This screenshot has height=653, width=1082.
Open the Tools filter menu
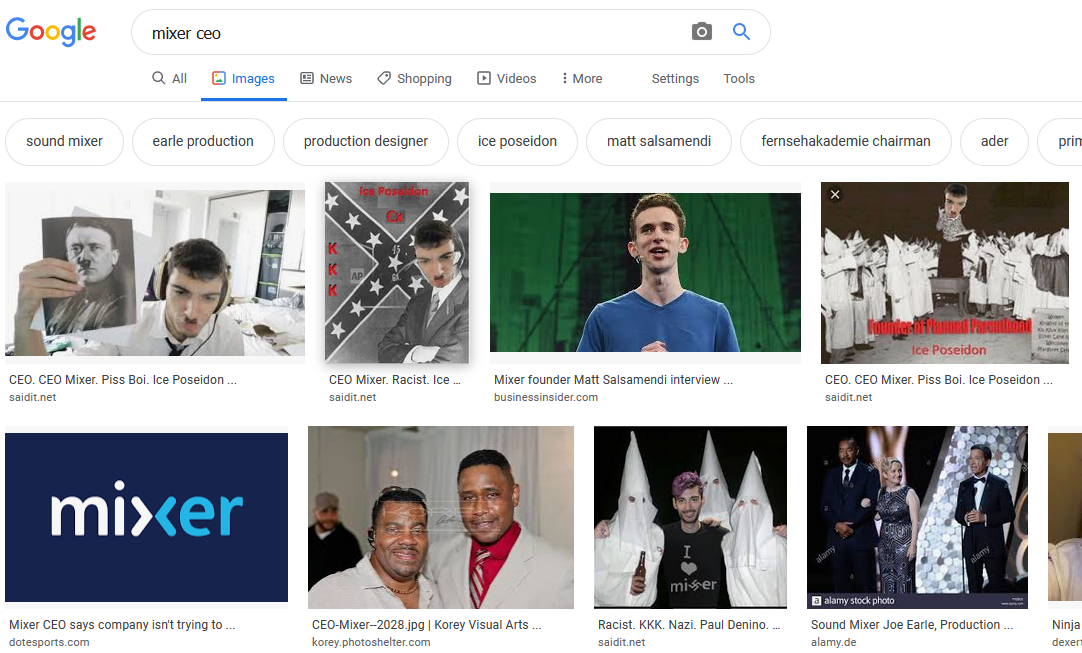[x=739, y=79]
